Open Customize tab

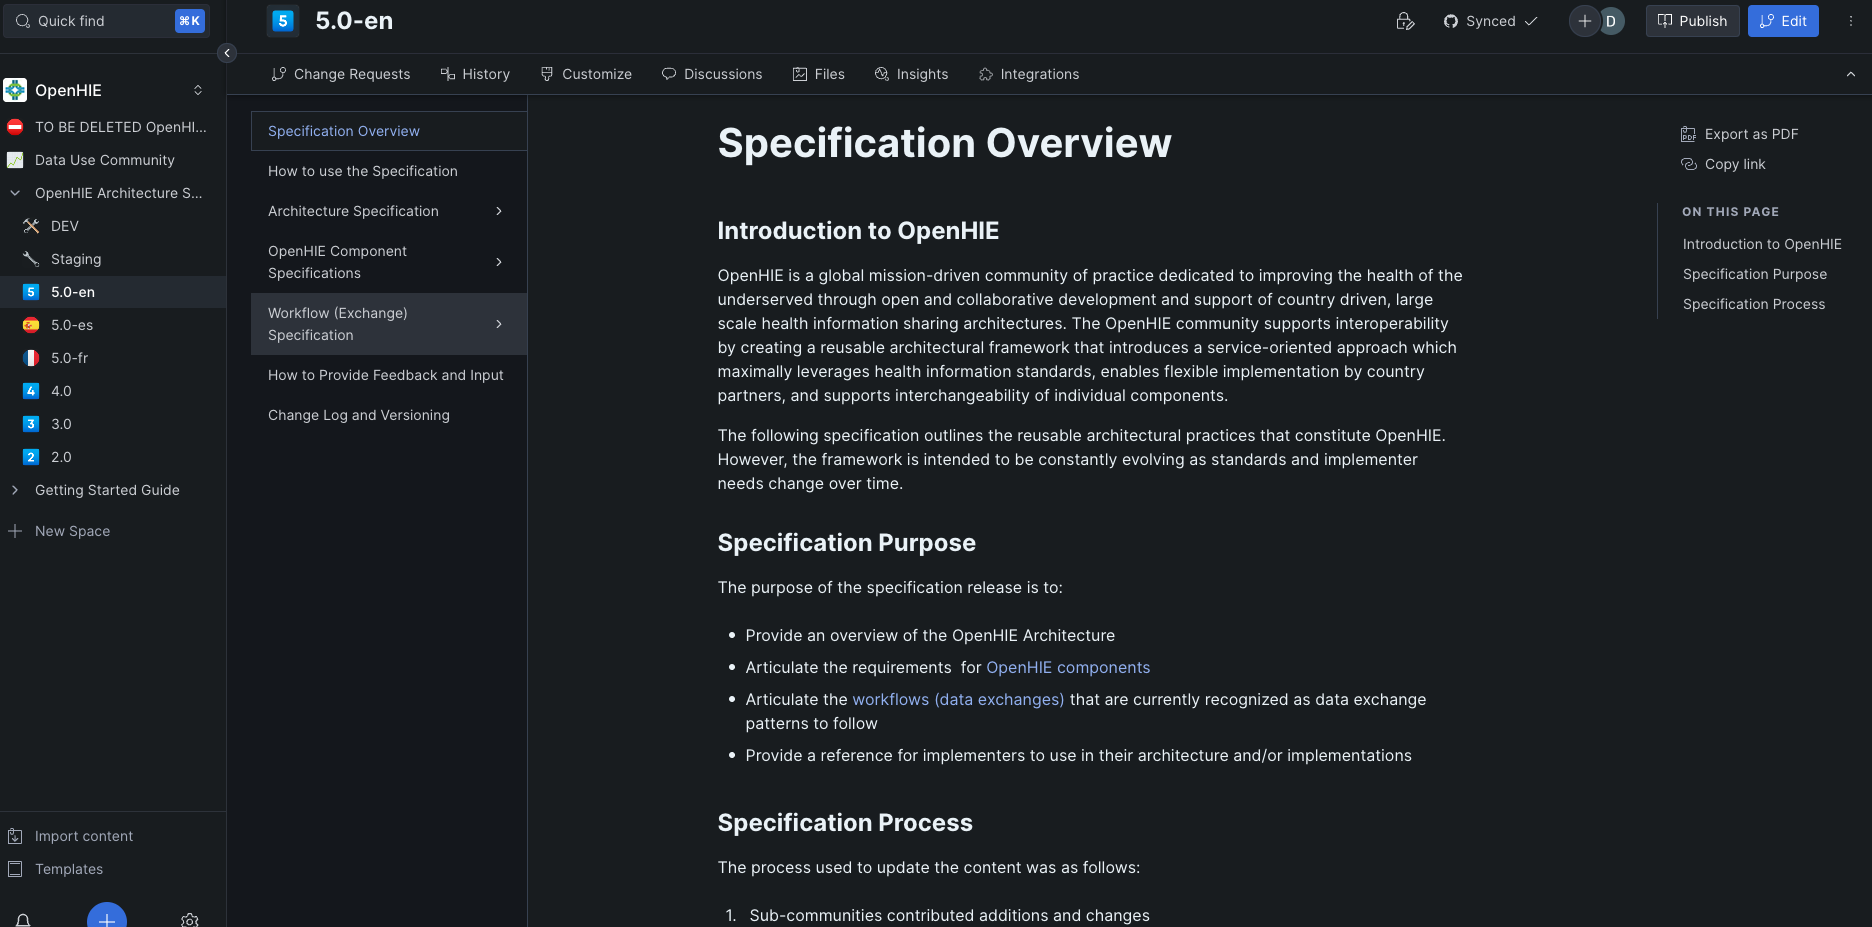point(586,74)
